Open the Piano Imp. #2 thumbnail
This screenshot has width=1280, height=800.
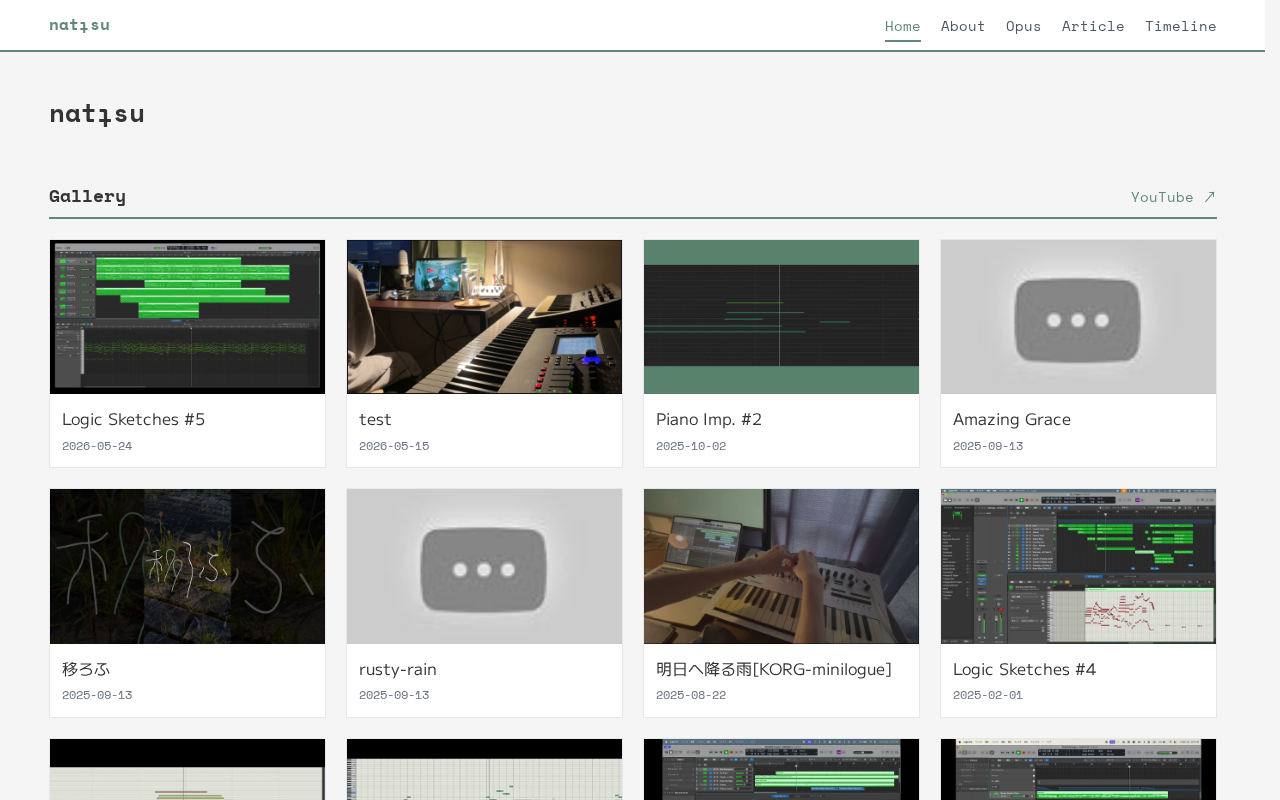tap(781, 317)
